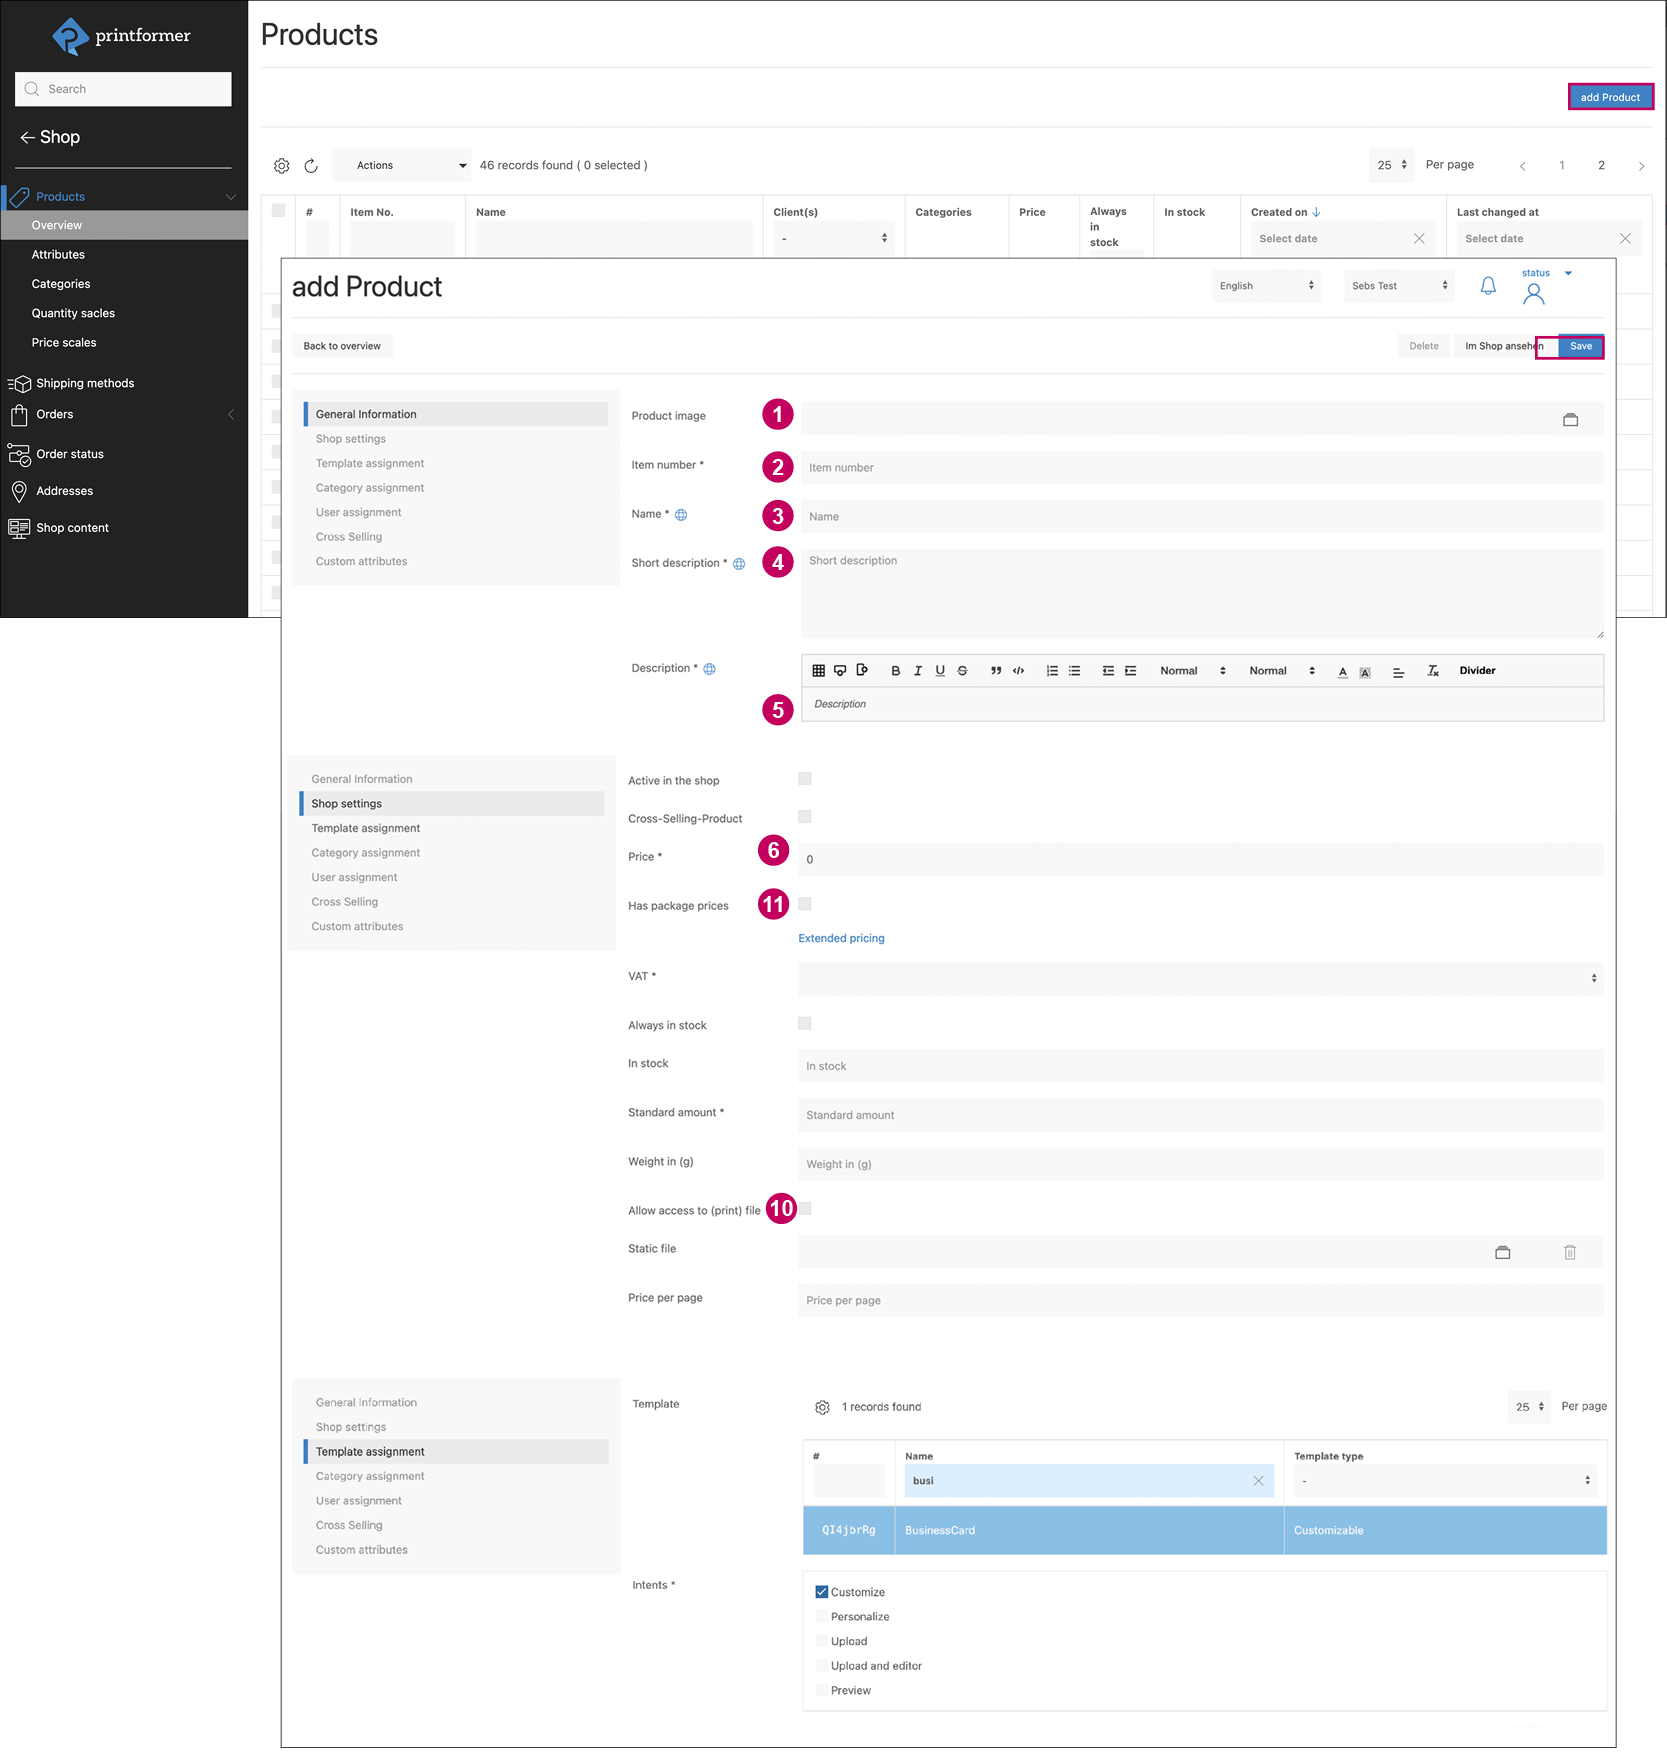Uncheck the Customize intent

(821, 1592)
